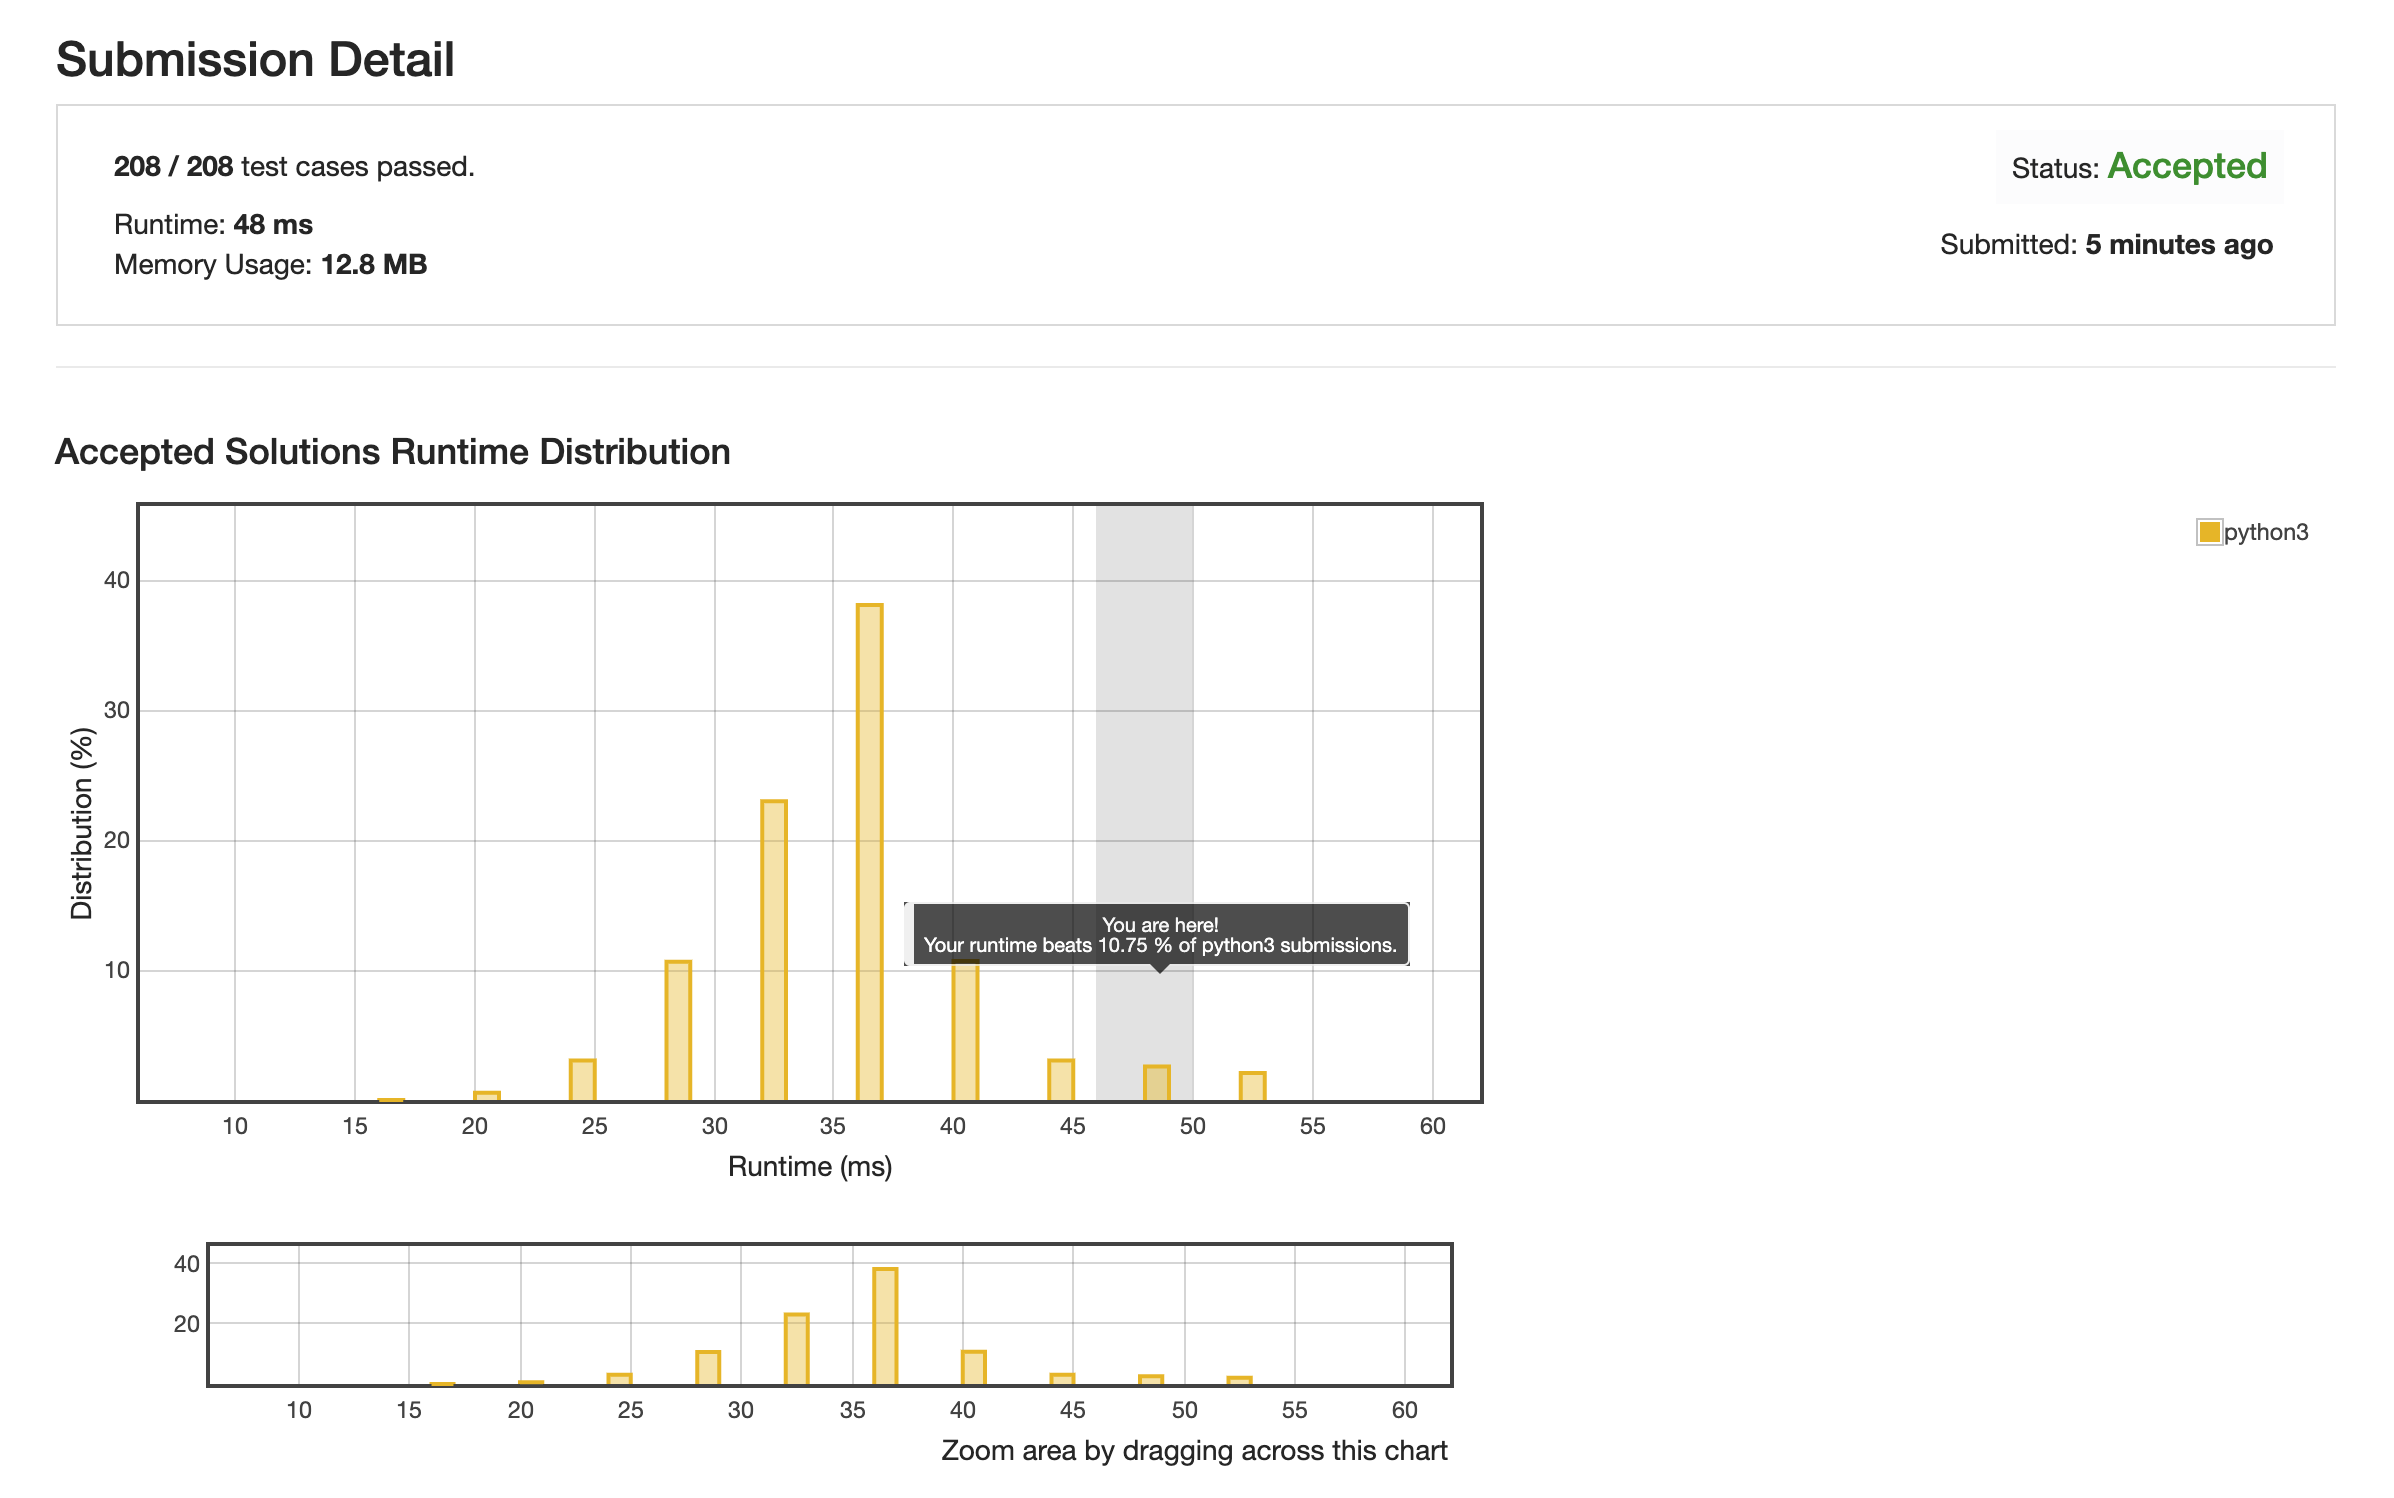2394x1498 pixels.
Task: Click the 24 ms distribution bar
Action: [582, 1080]
